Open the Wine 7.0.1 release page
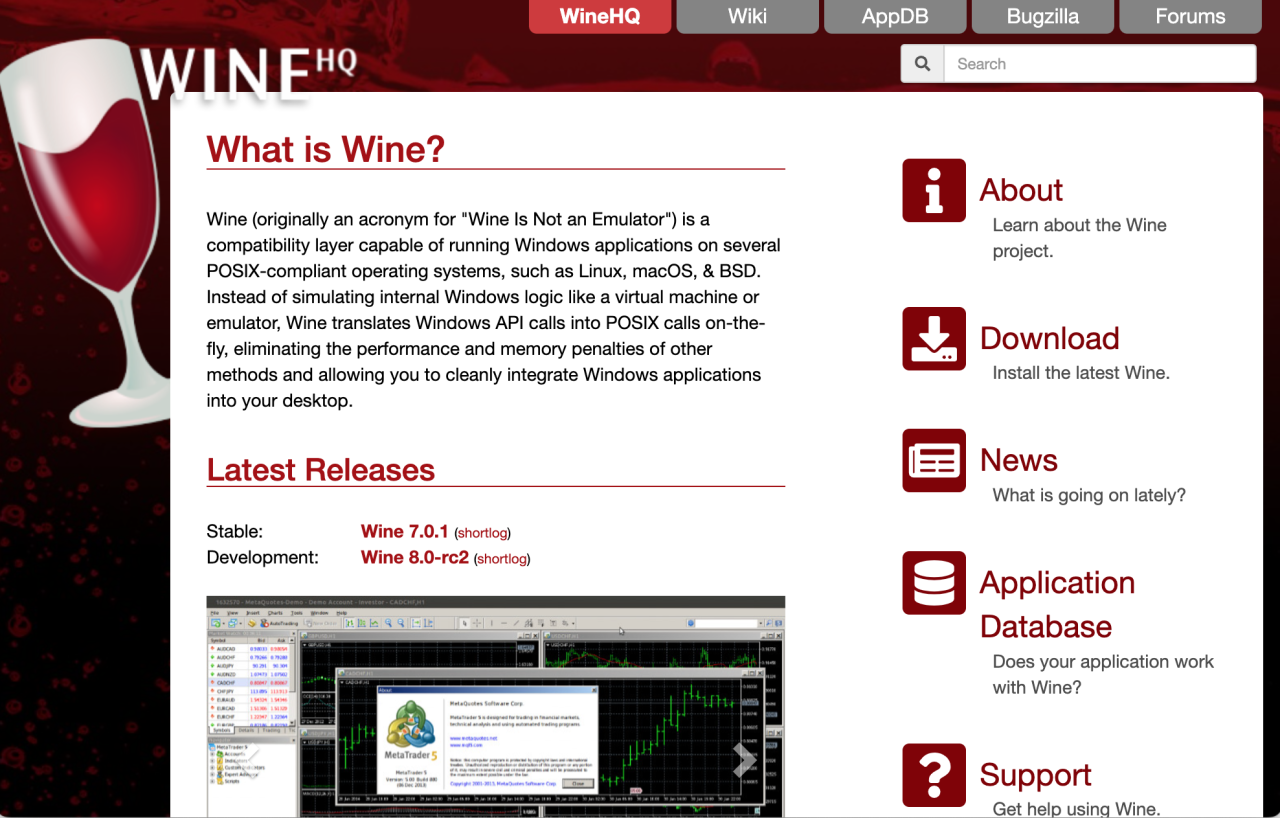The image size is (1280, 818). (x=404, y=531)
